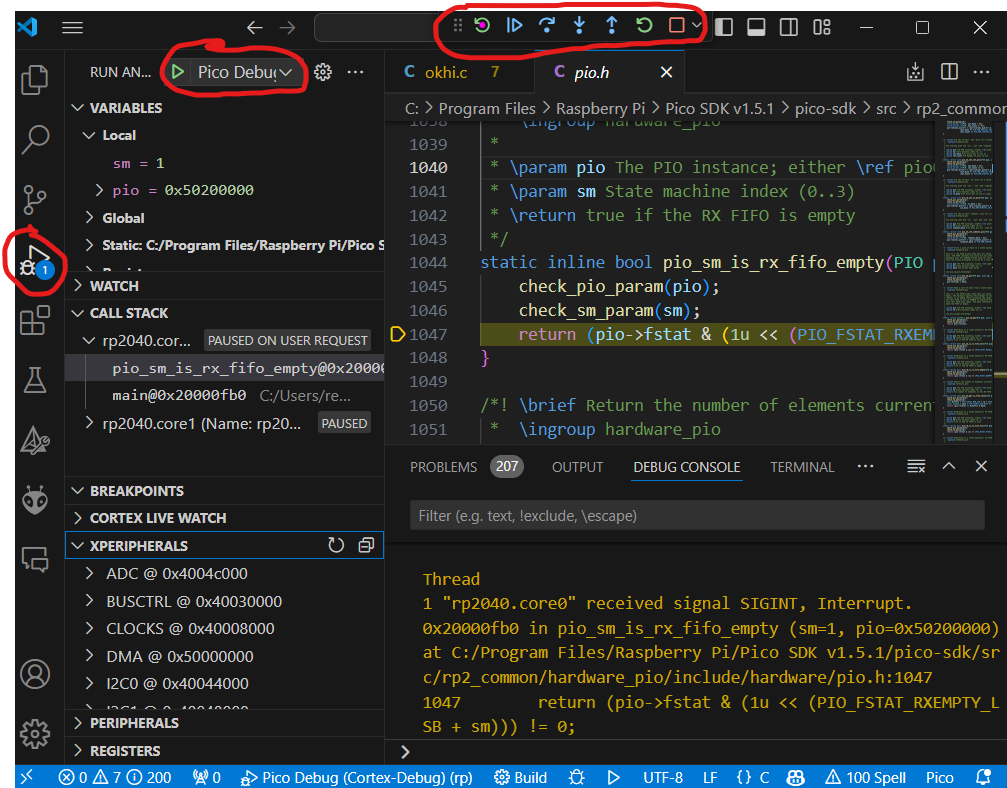This screenshot has height=788, width=1007.
Task: Customize the editor layout
Action: click(x=821, y=27)
